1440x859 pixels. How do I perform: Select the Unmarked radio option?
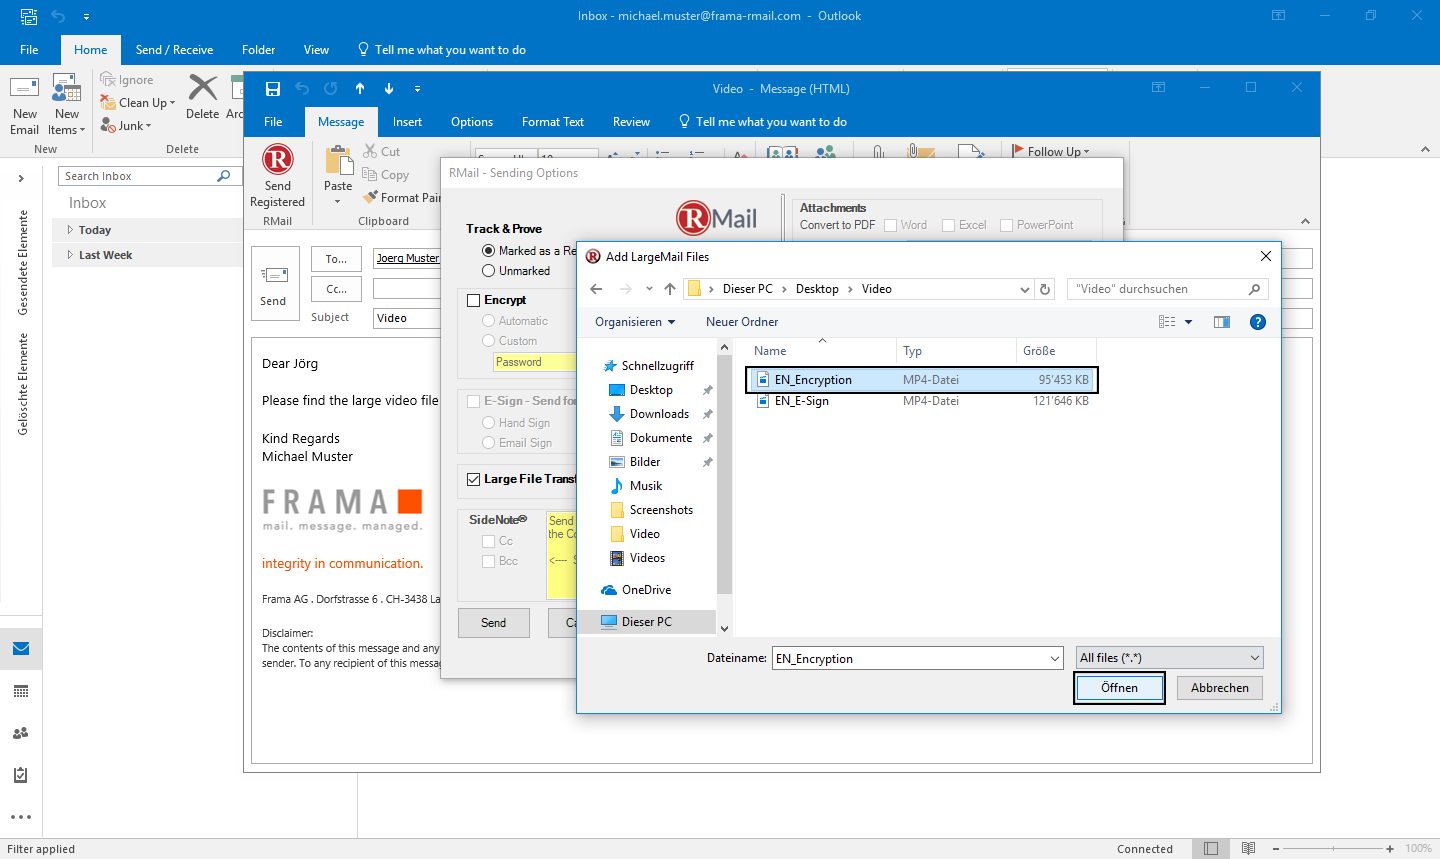[489, 271]
